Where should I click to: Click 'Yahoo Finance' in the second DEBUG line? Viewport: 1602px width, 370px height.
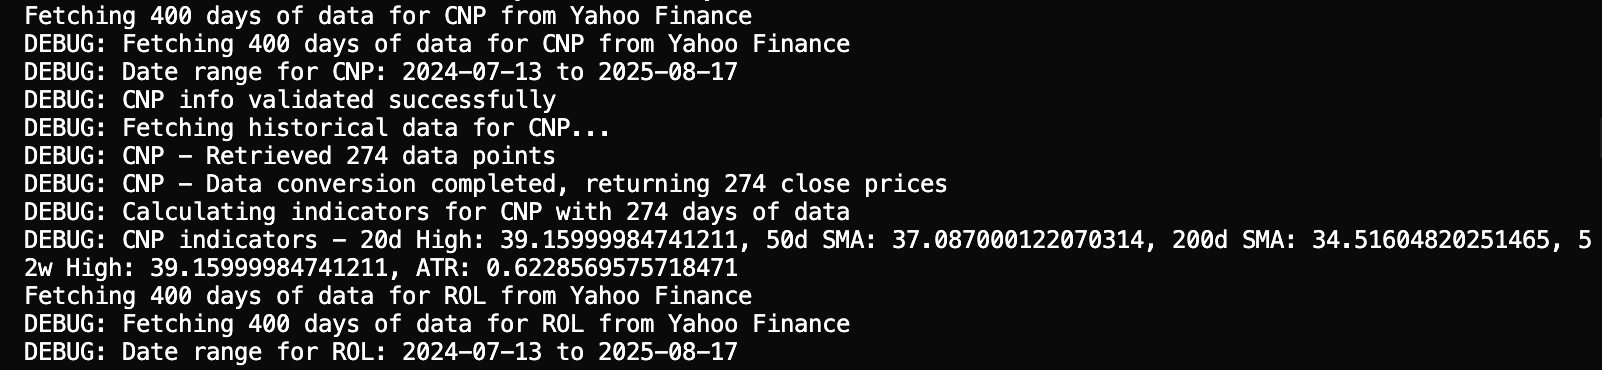(x=759, y=44)
